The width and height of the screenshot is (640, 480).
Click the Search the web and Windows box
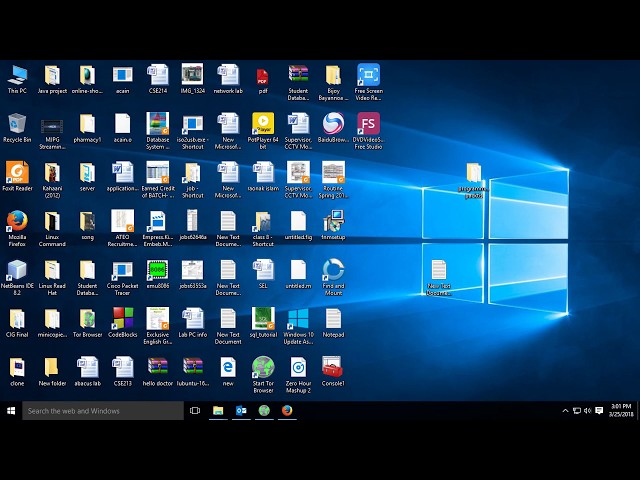[x=102, y=410]
